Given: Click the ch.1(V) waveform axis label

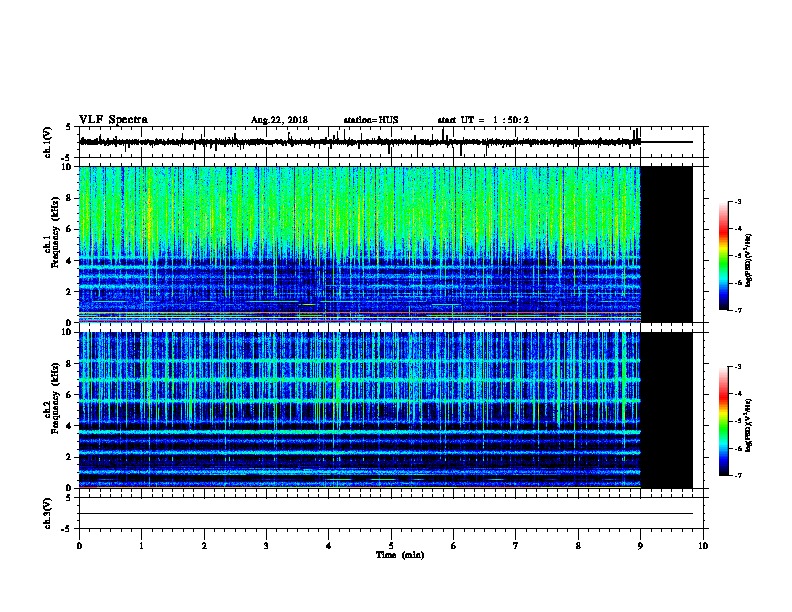Looking at the screenshot, I should pyautogui.click(x=48, y=142).
